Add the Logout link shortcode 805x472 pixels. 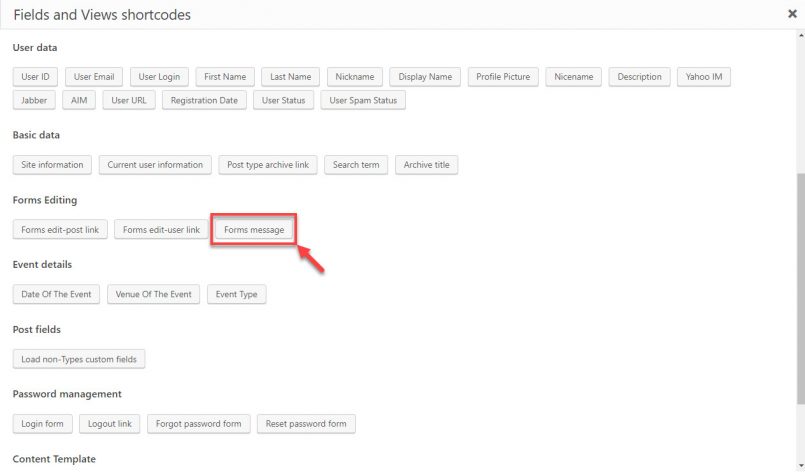tap(109, 424)
